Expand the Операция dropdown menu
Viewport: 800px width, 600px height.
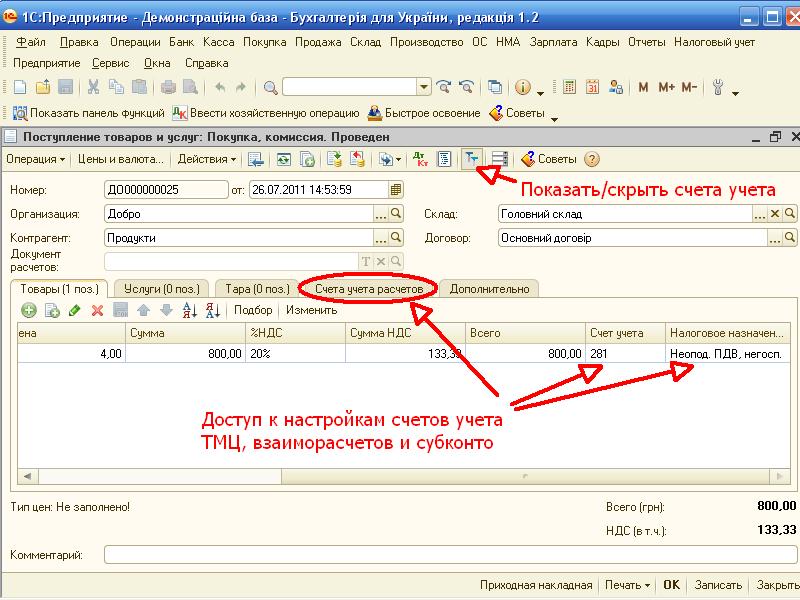[x=36, y=159]
